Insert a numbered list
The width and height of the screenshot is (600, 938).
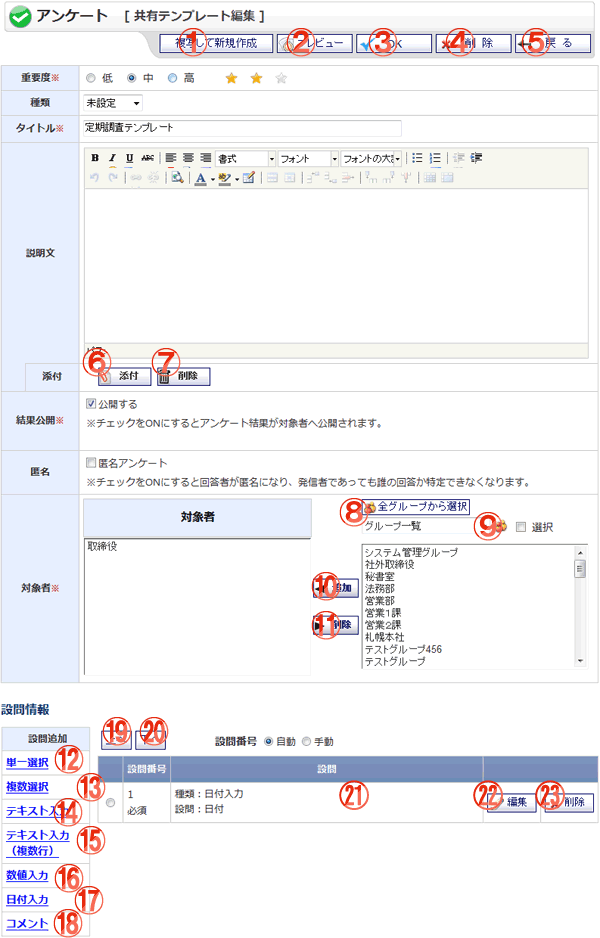coord(435,158)
